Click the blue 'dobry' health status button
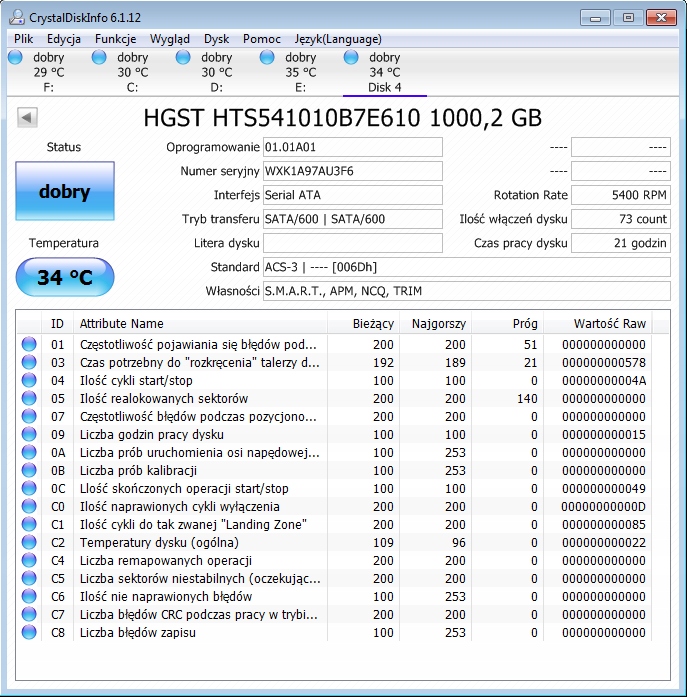 64,191
